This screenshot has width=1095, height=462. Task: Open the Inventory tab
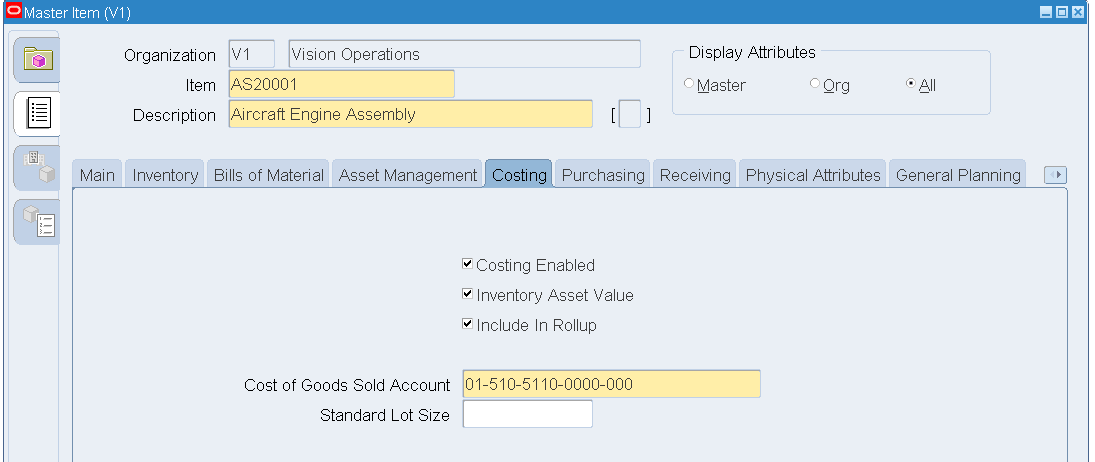tap(166, 174)
